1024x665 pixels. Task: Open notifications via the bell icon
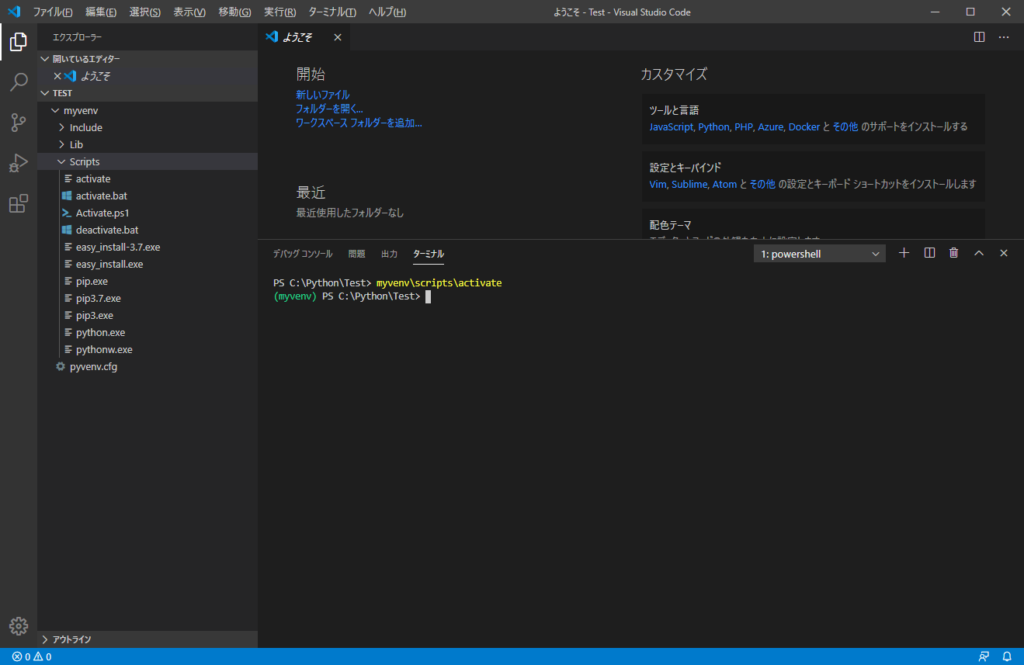[1006, 655]
